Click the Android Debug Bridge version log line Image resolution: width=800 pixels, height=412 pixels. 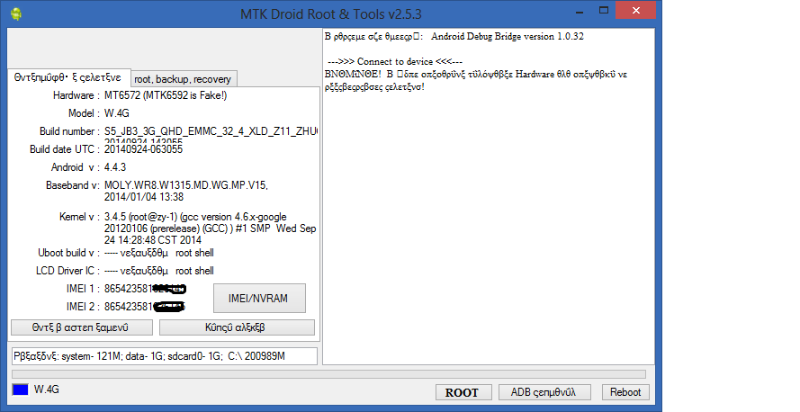tap(454, 36)
